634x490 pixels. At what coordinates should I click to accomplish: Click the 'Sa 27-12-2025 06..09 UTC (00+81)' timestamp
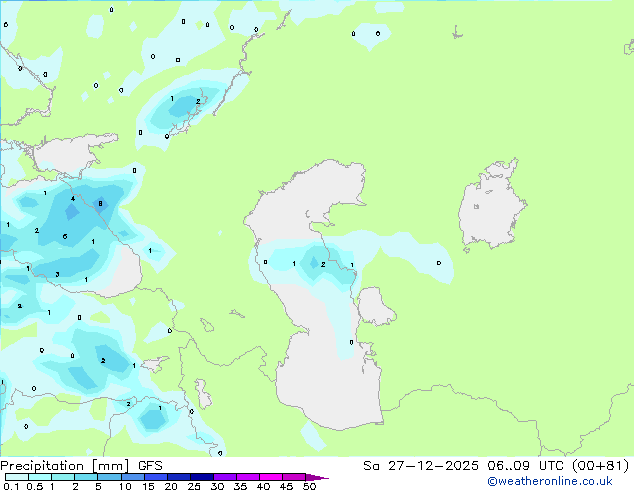tap(496, 466)
